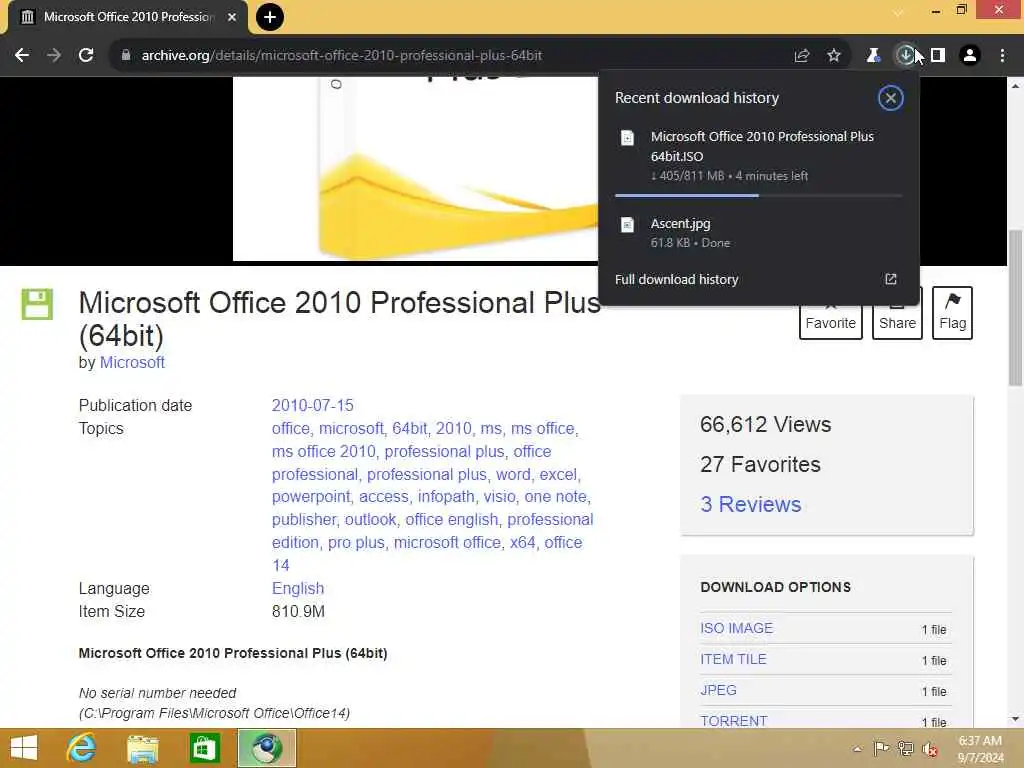Click the 'infopath' topic link
The width and height of the screenshot is (1024, 768).
pos(446,497)
